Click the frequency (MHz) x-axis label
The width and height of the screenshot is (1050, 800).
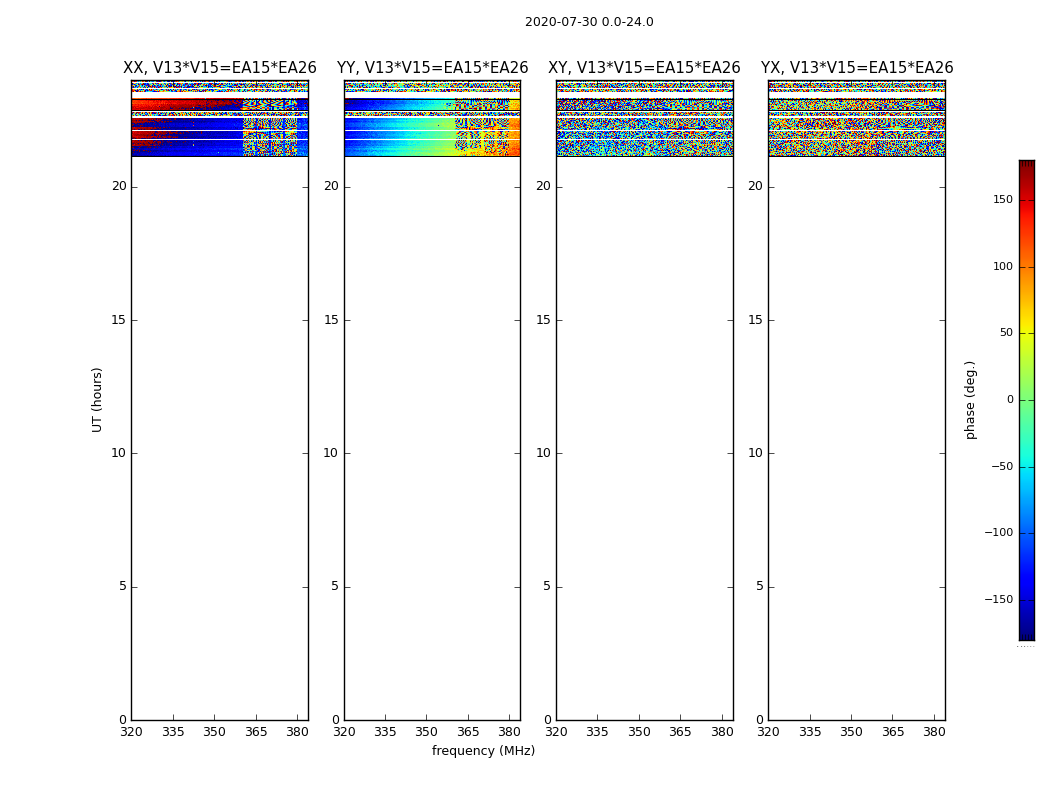pos(483,751)
